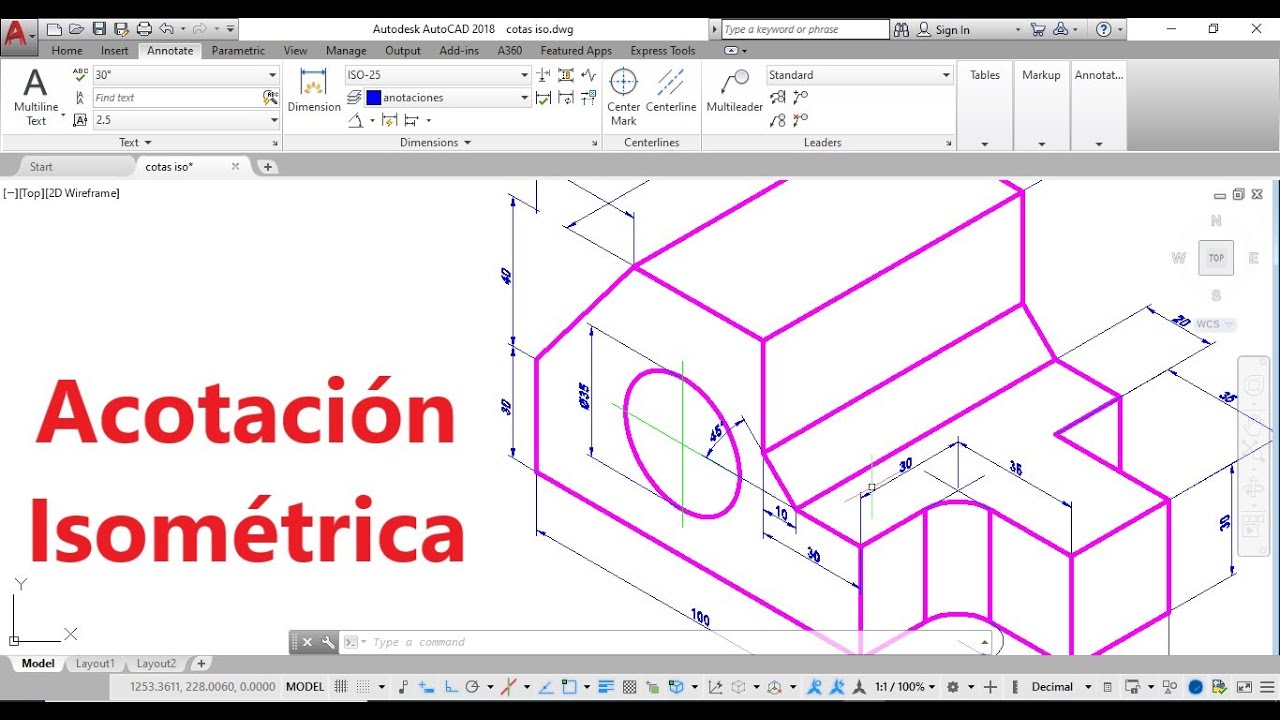The image size is (1280, 720).
Task: Open the Autodesk App Store cart icon
Action: click(x=1037, y=29)
